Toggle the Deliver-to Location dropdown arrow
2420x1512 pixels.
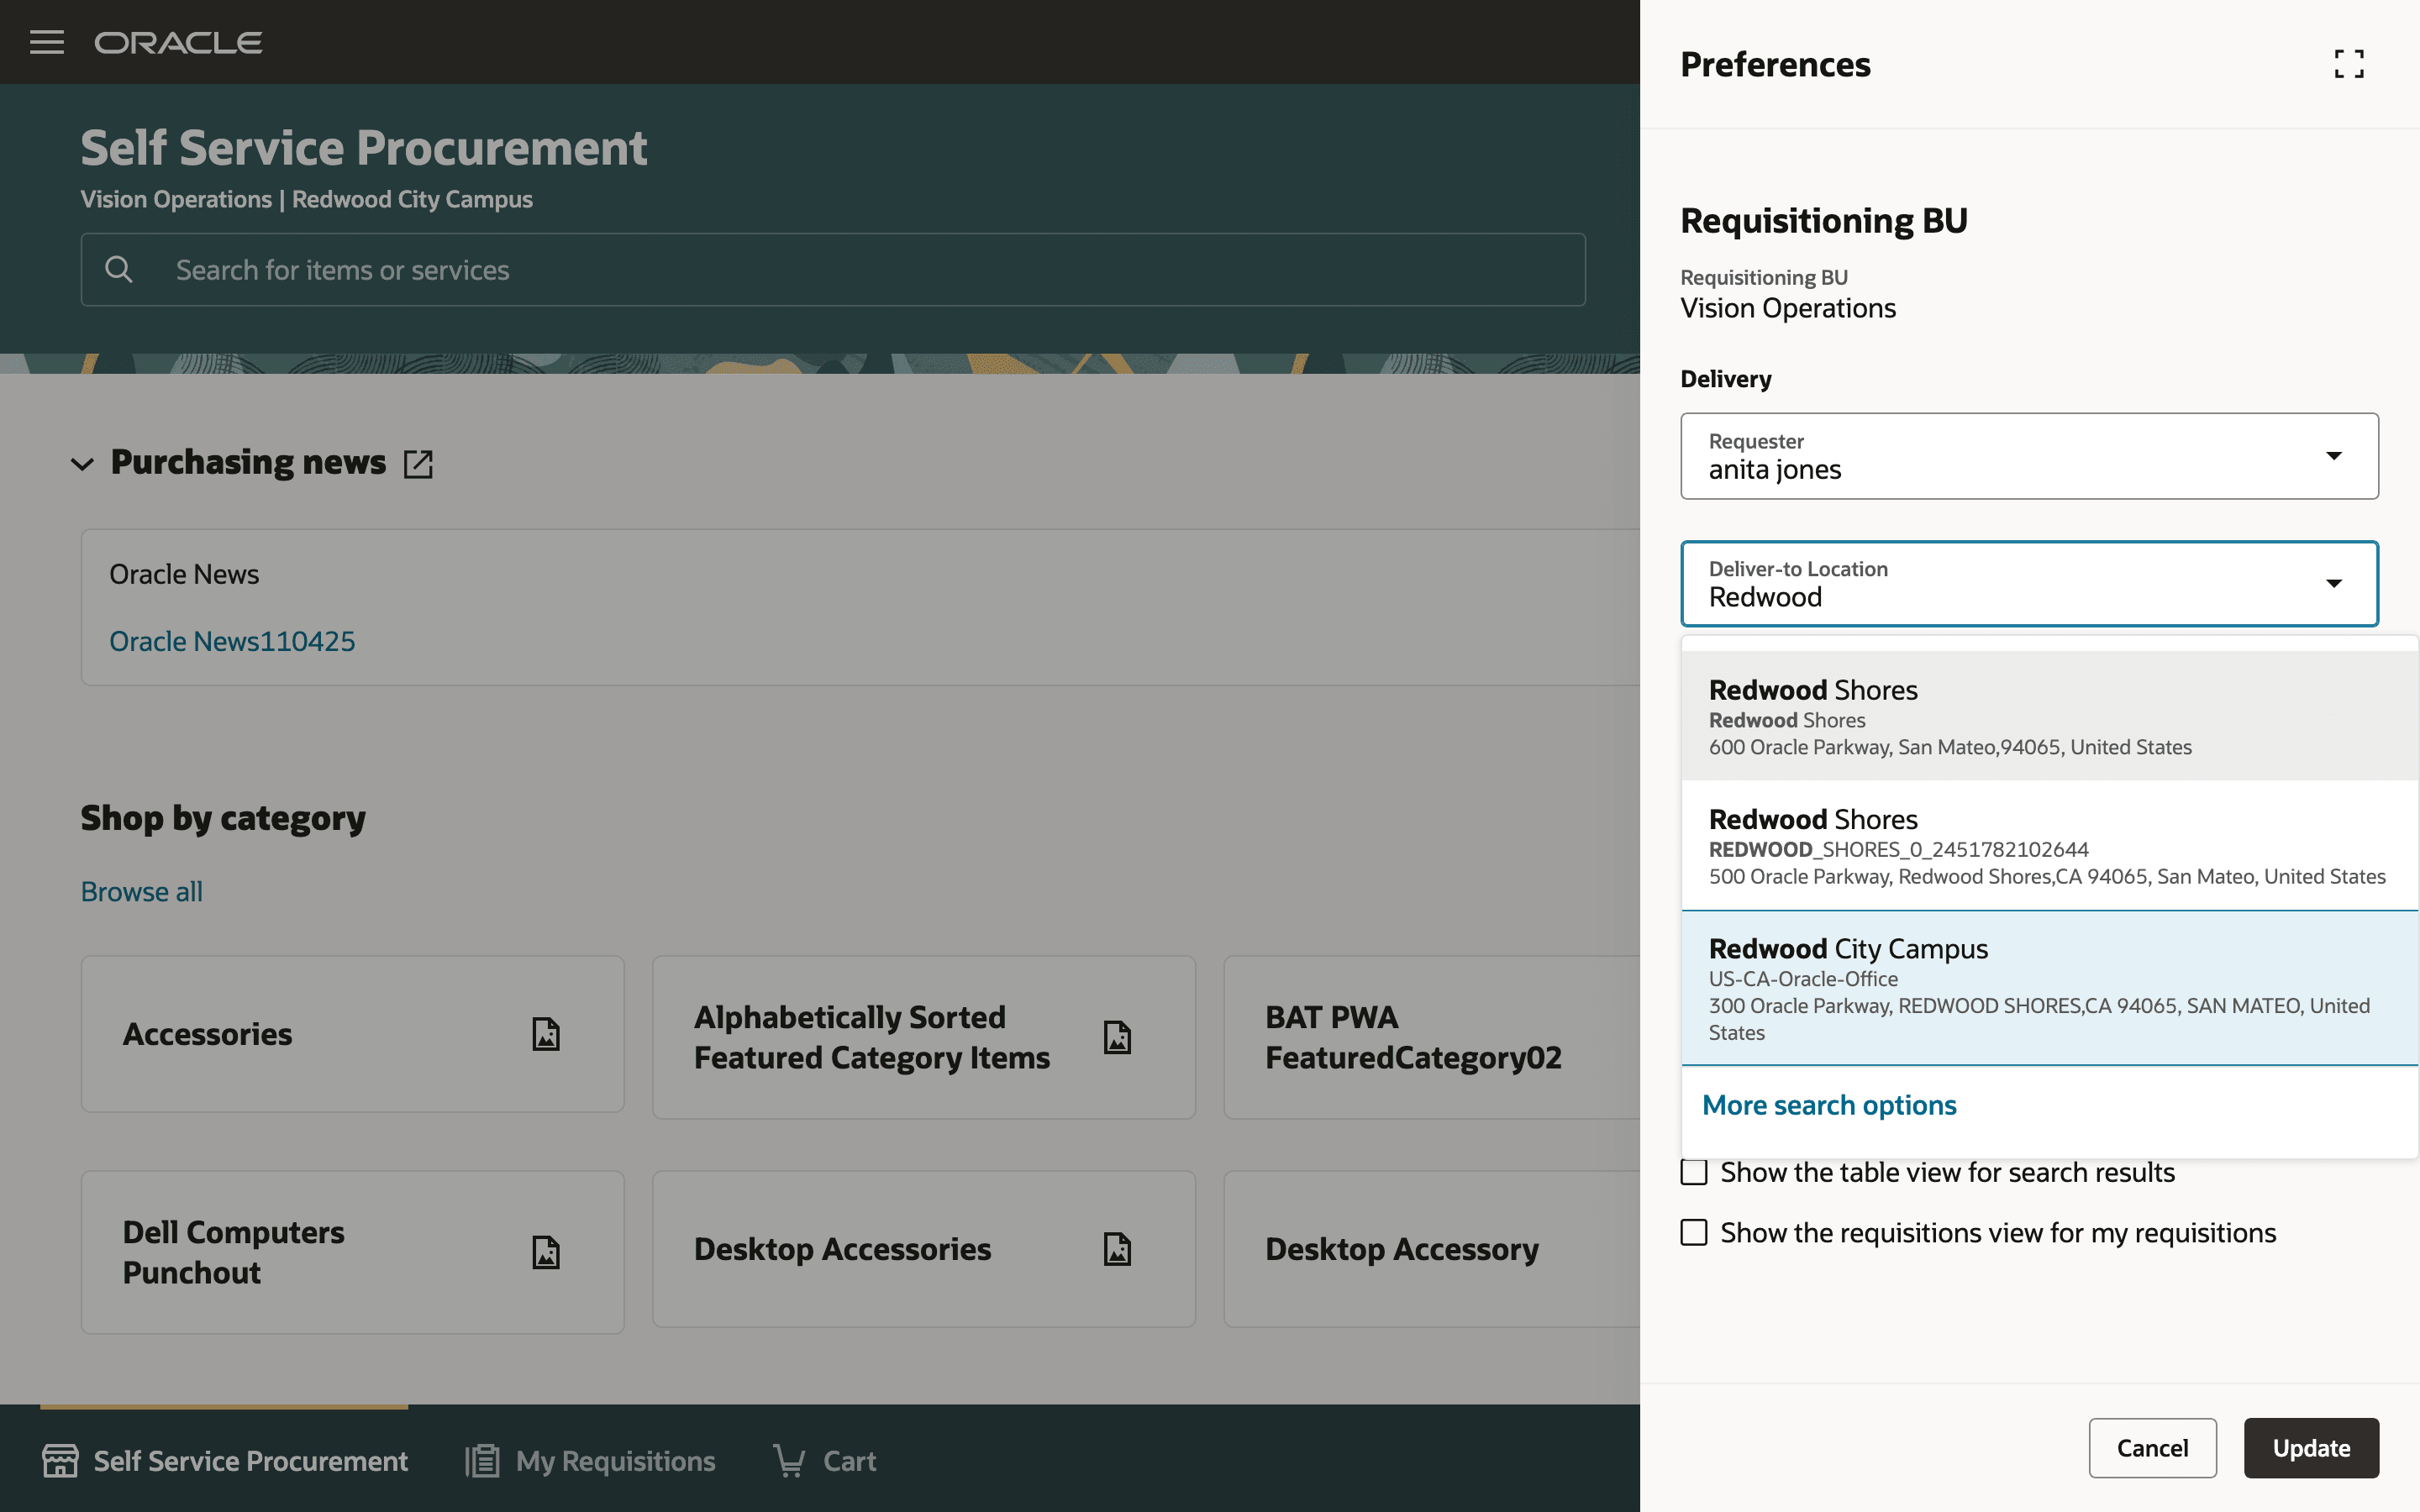point(2333,584)
